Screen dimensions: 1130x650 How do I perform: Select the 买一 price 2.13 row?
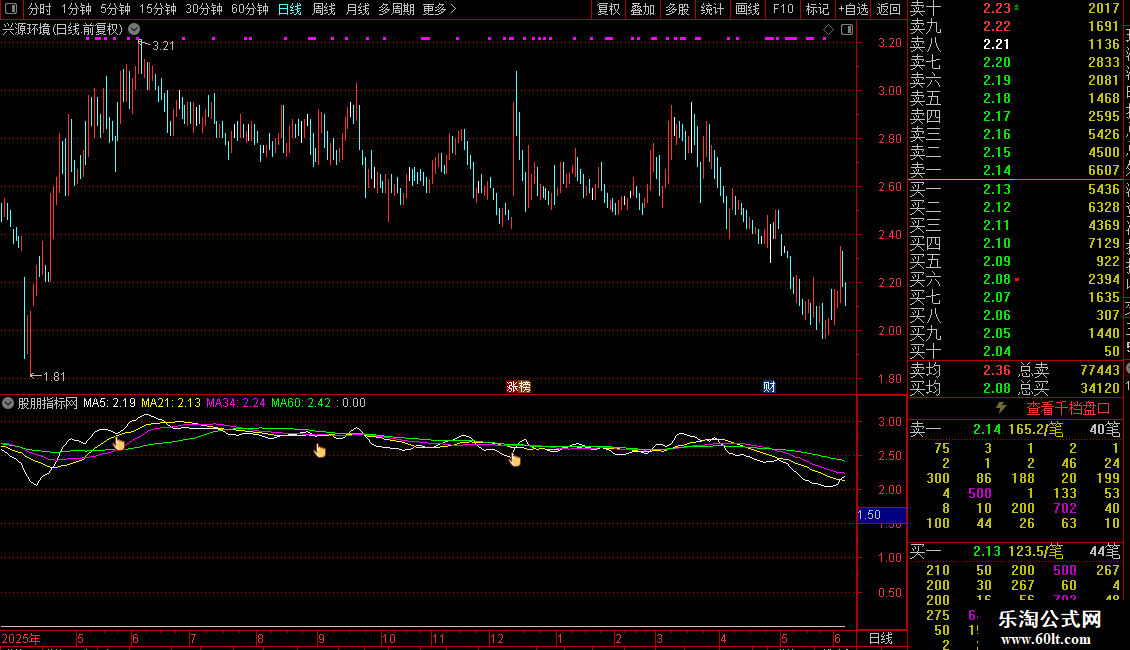(1015, 189)
